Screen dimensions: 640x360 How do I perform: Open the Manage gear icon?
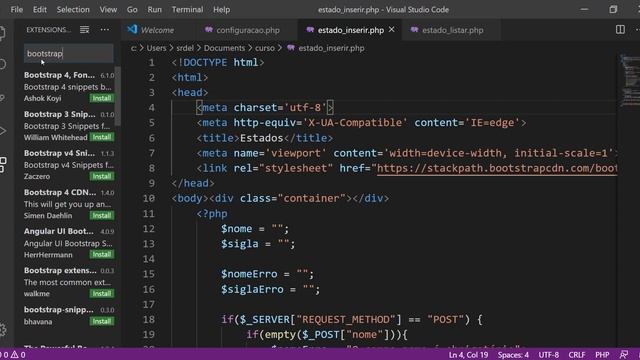pos(3,329)
